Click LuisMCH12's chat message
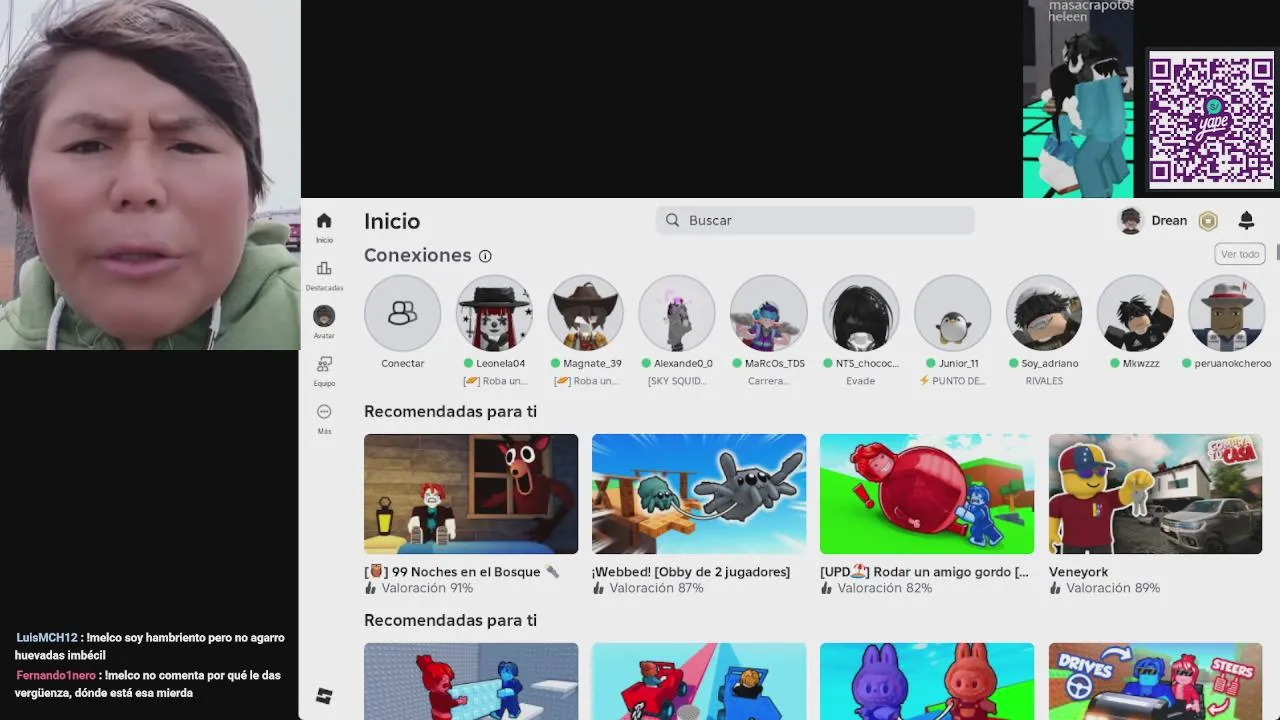The image size is (1280, 720). point(150,646)
